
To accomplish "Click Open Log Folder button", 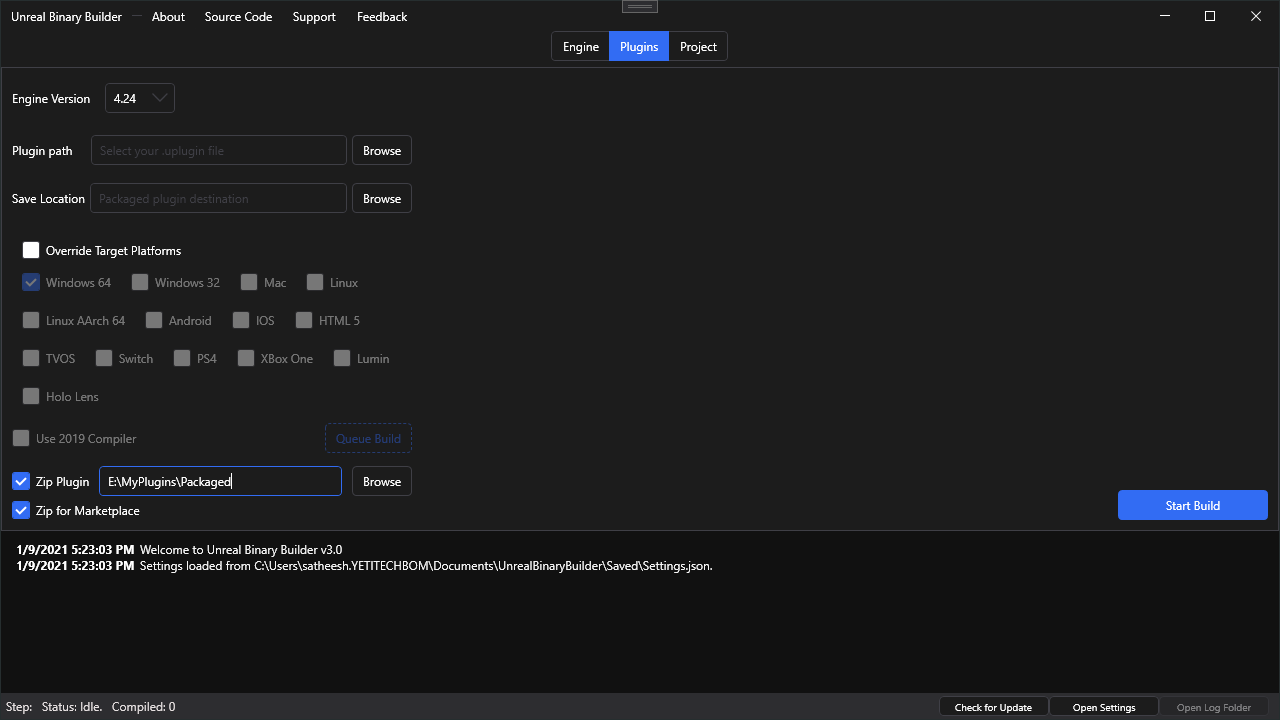I will coord(1214,707).
